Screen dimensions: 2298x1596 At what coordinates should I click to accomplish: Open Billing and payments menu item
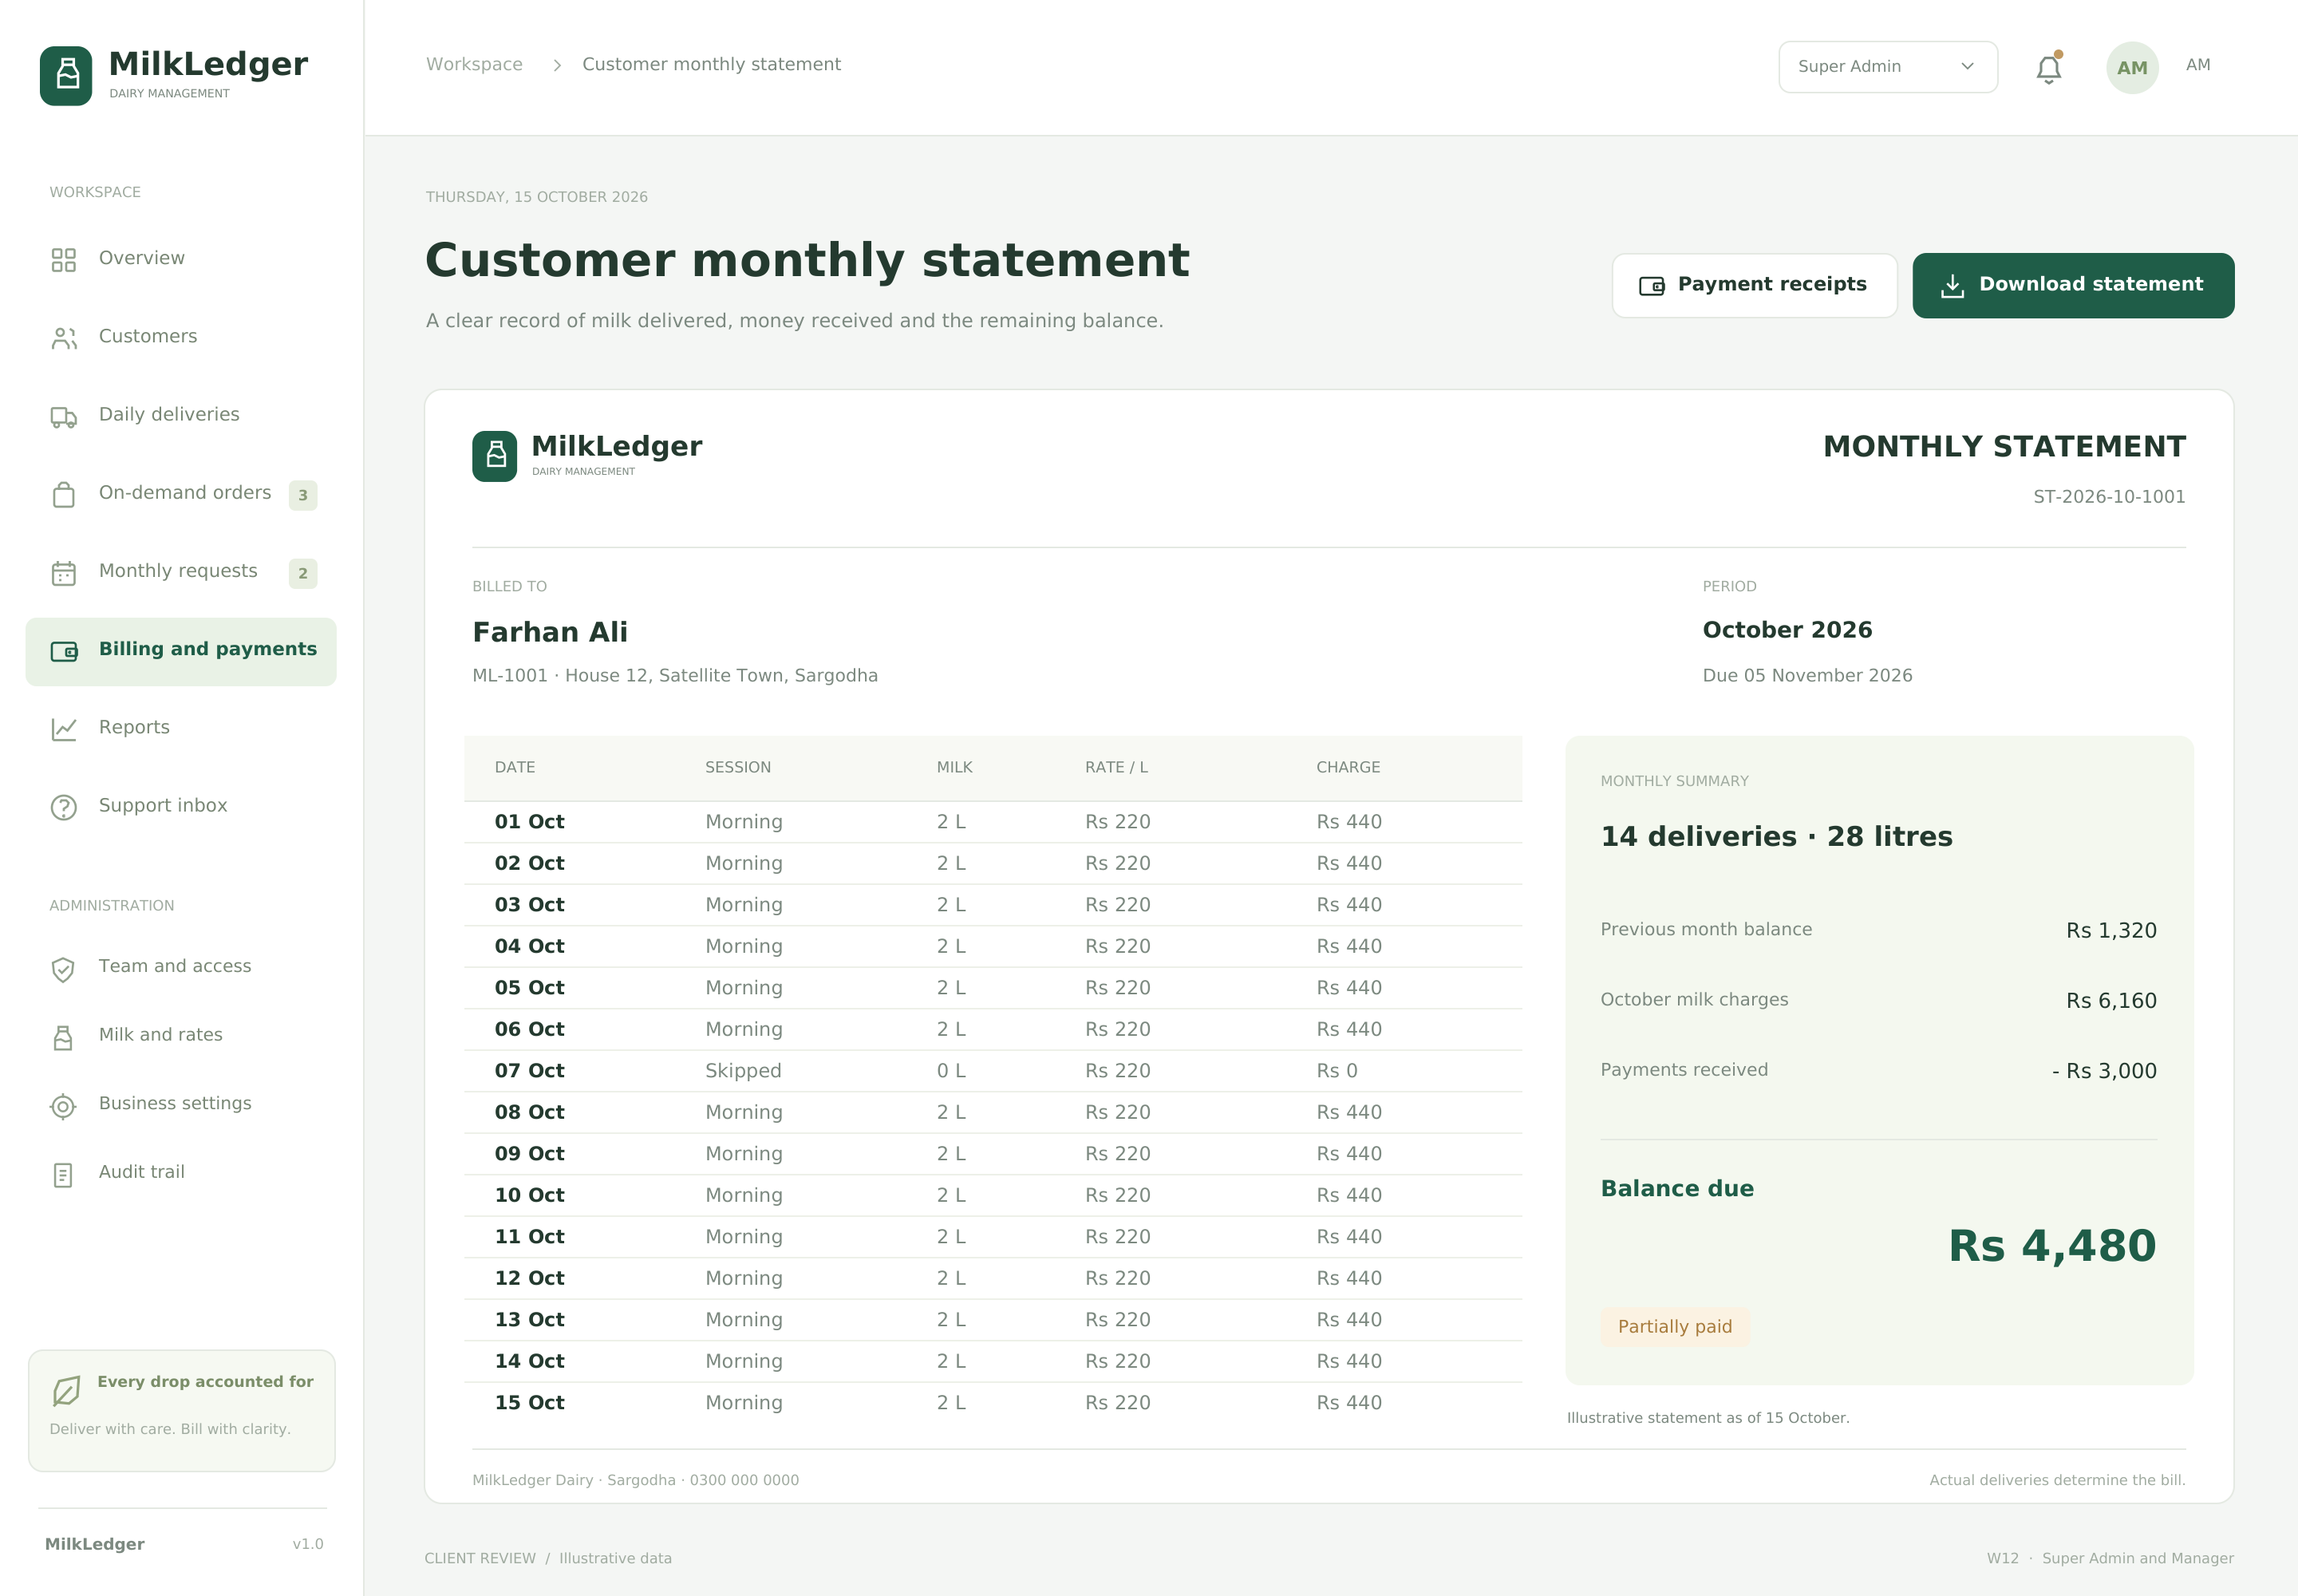(x=181, y=651)
